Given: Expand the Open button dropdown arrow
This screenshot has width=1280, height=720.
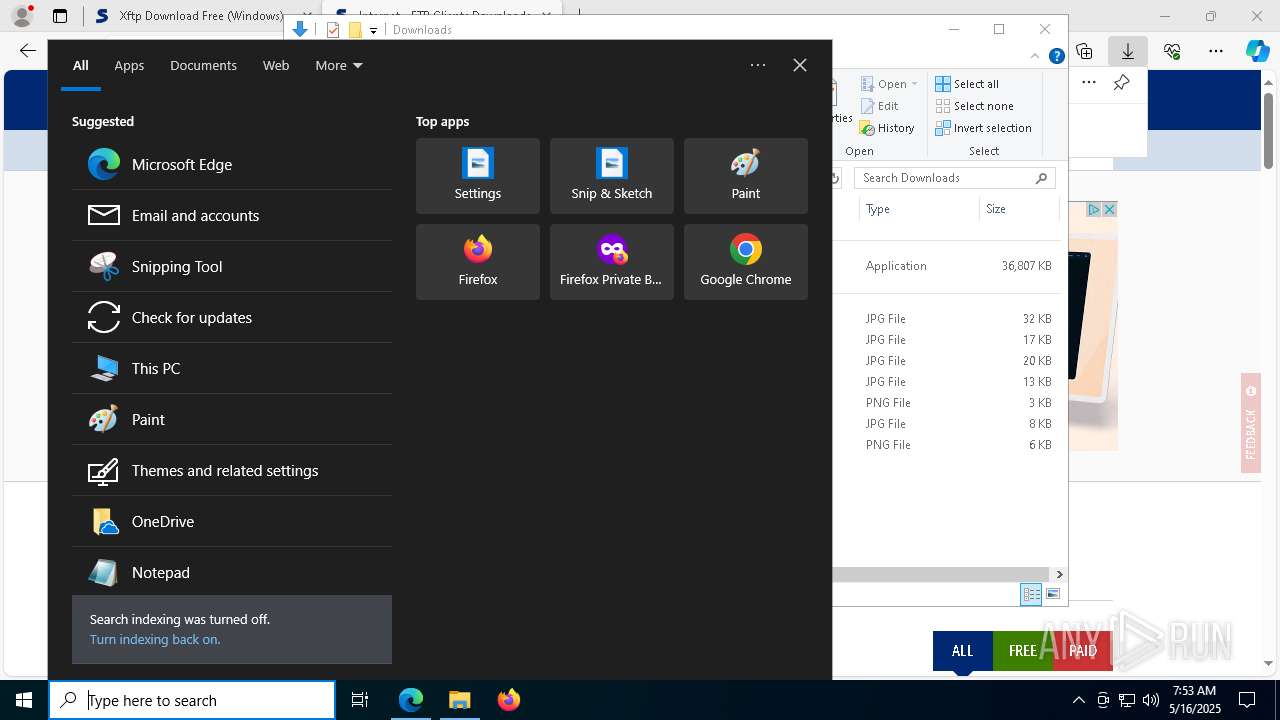Looking at the screenshot, I should pos(914,84).
